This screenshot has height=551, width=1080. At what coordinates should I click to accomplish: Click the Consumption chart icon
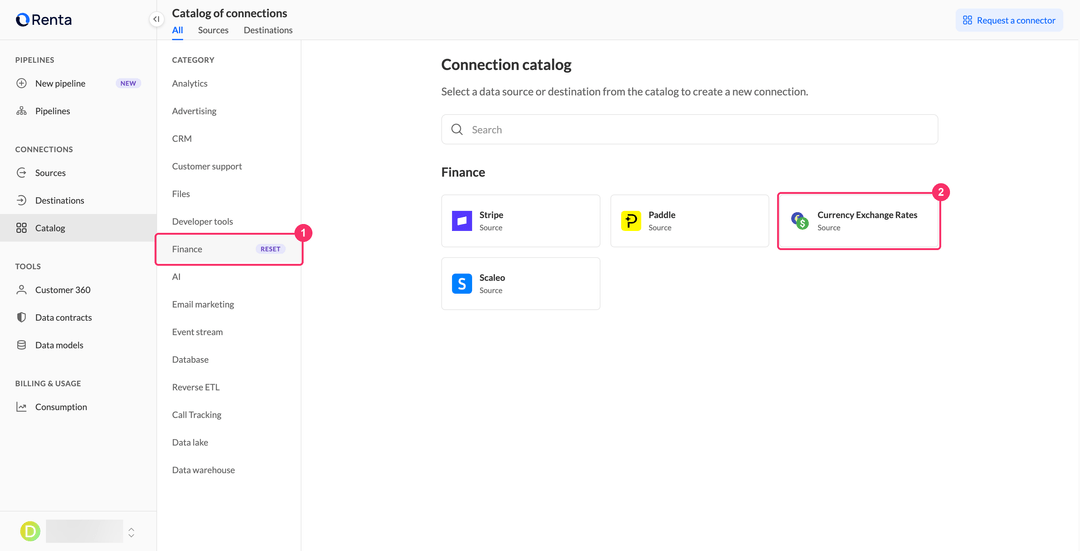click(x=21, y=407)
